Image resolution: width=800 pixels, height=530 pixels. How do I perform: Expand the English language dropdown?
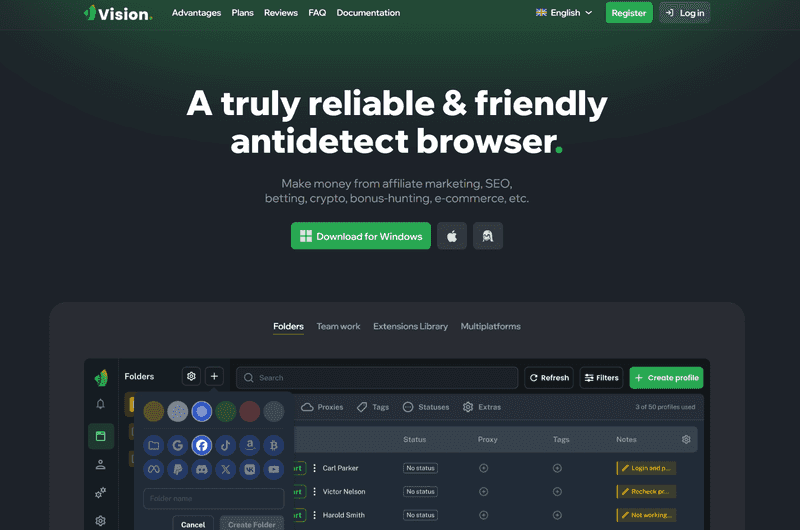point(564,13)
